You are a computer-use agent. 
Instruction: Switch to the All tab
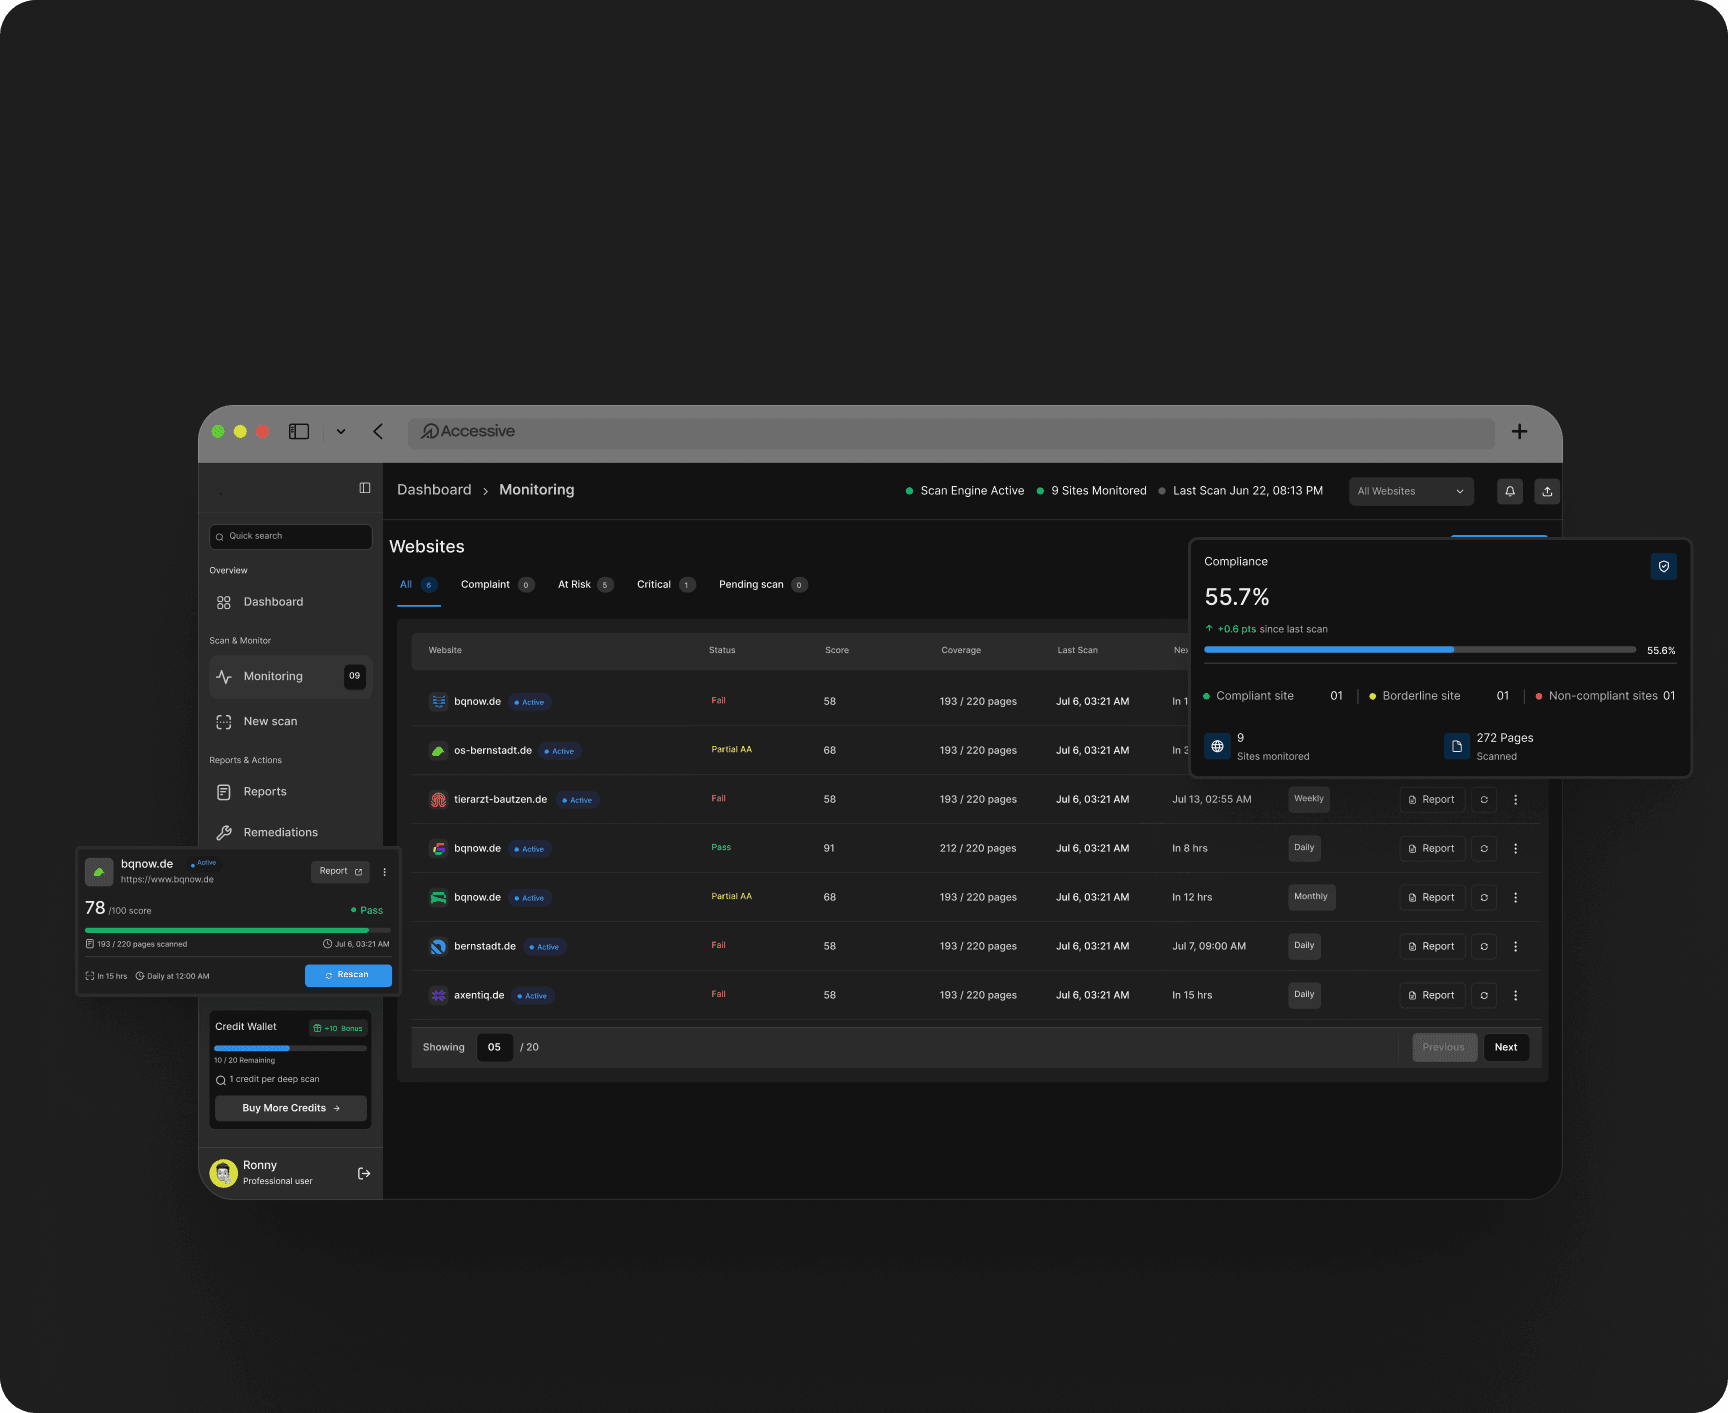418,585
